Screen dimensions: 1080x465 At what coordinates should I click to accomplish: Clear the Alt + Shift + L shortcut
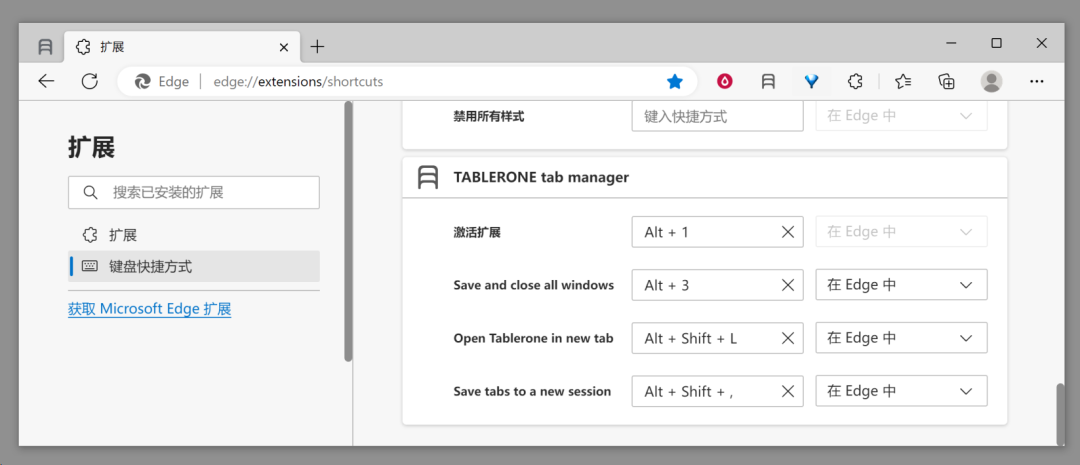[788, 338]
